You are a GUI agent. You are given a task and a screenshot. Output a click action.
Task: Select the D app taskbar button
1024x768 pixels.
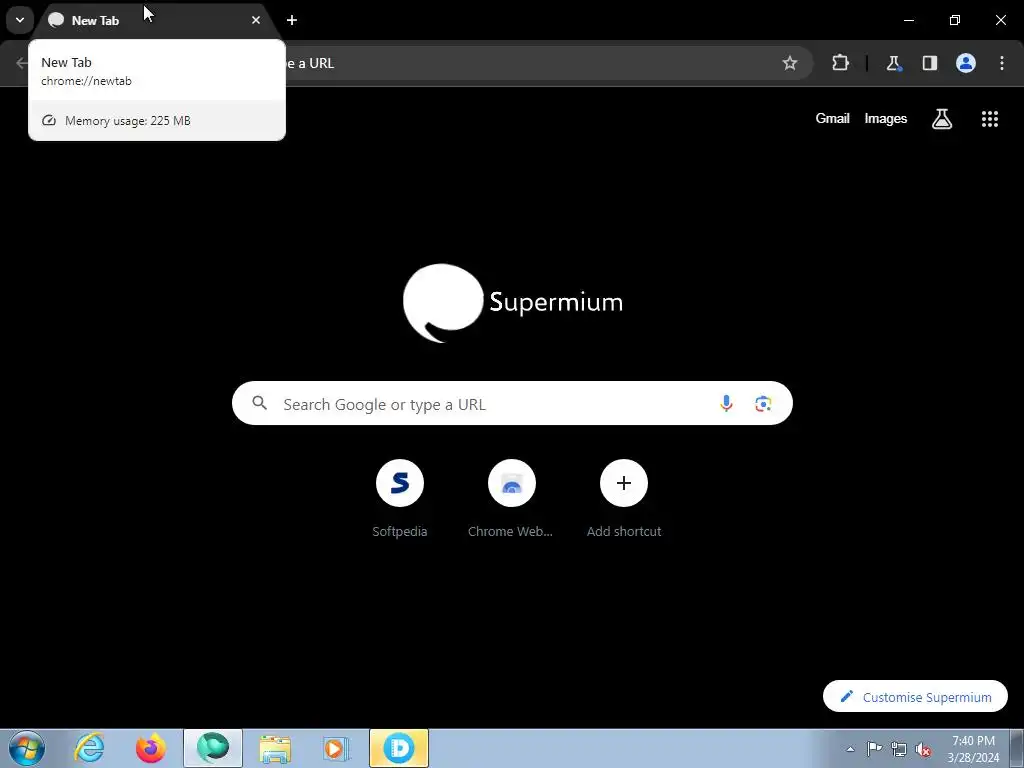399,748
